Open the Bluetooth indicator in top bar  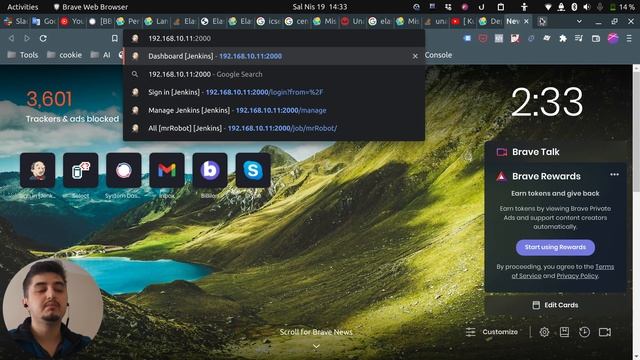coord(574,7)
